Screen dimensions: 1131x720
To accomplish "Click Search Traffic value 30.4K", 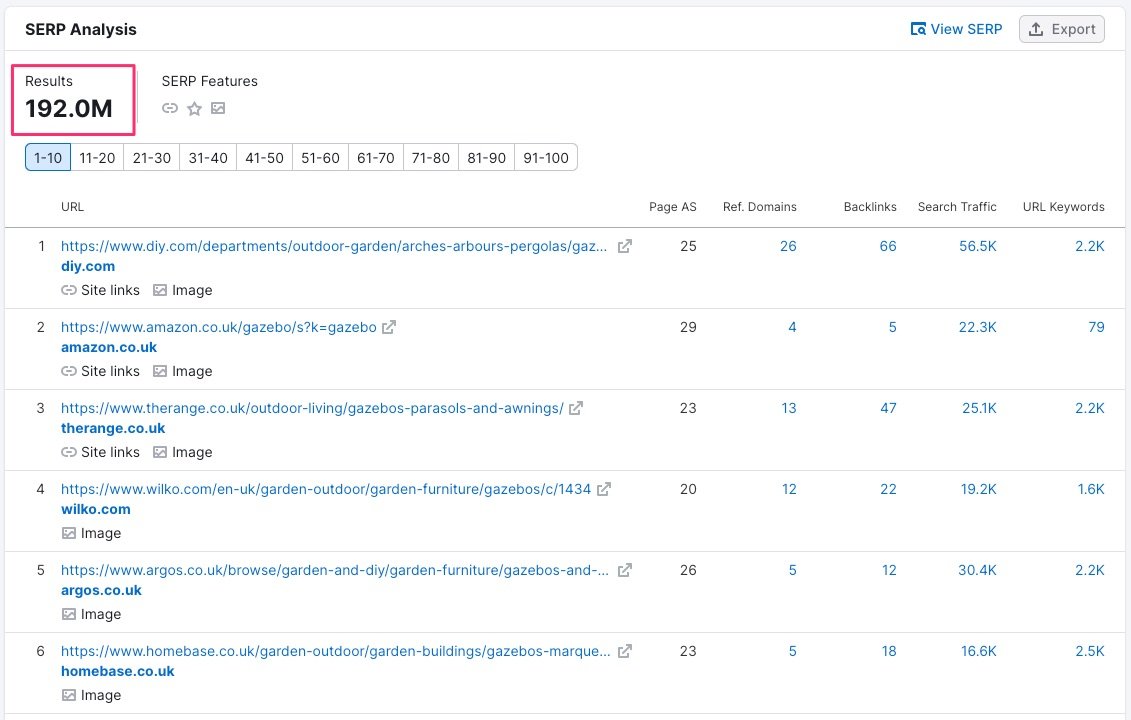I will [x=977, y=570].
